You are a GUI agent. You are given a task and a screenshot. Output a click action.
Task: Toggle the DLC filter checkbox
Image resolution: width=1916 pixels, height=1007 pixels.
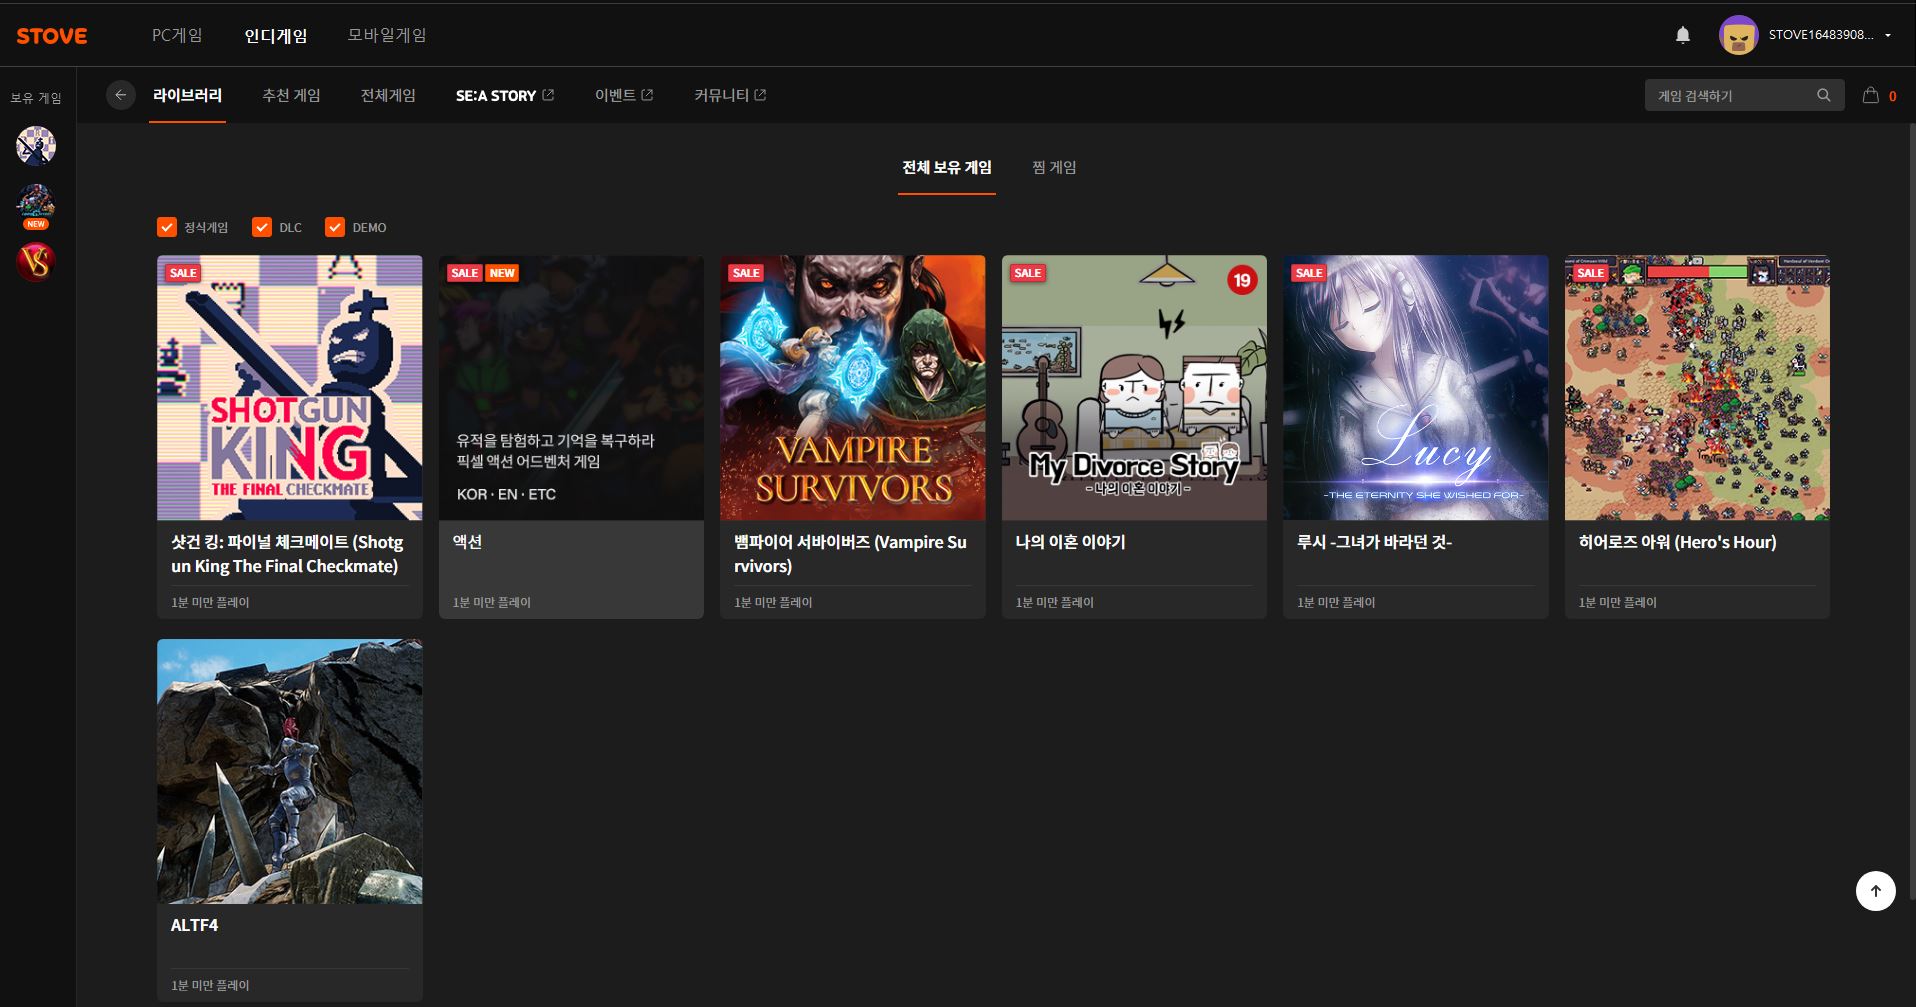(262, 228)
